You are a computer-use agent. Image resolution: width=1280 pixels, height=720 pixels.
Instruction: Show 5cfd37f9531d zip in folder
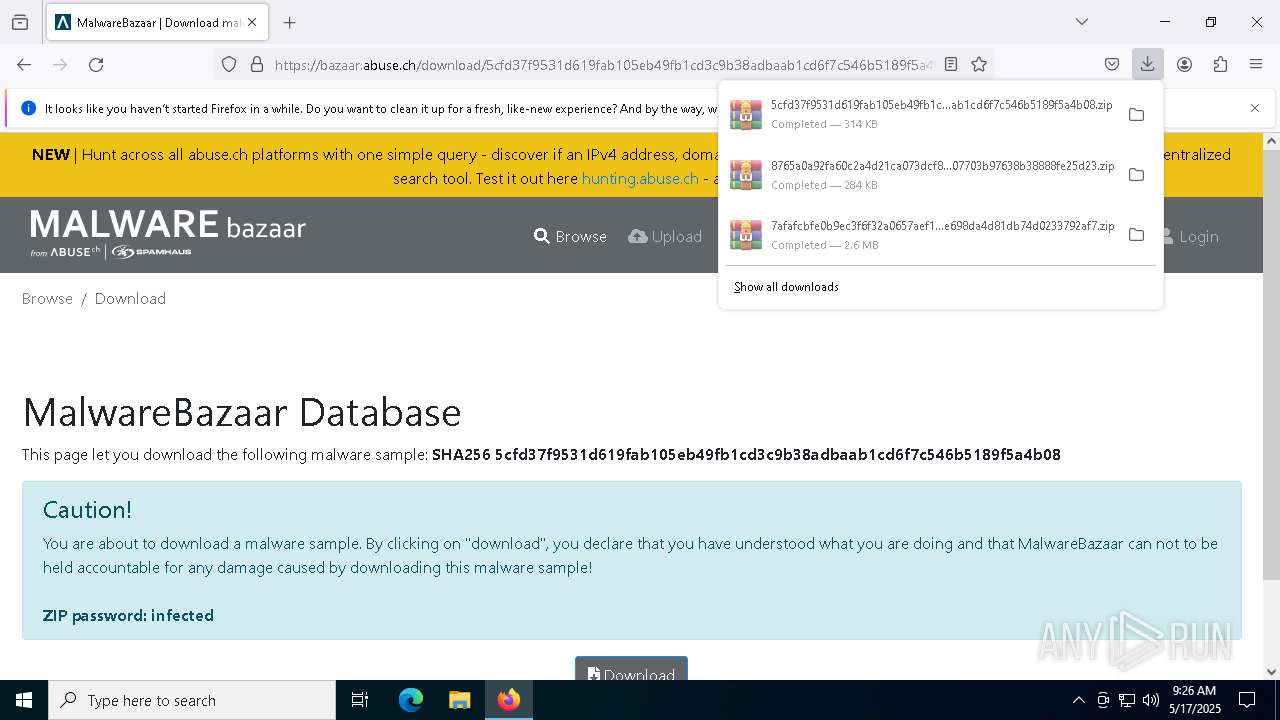click(1136, 114)
